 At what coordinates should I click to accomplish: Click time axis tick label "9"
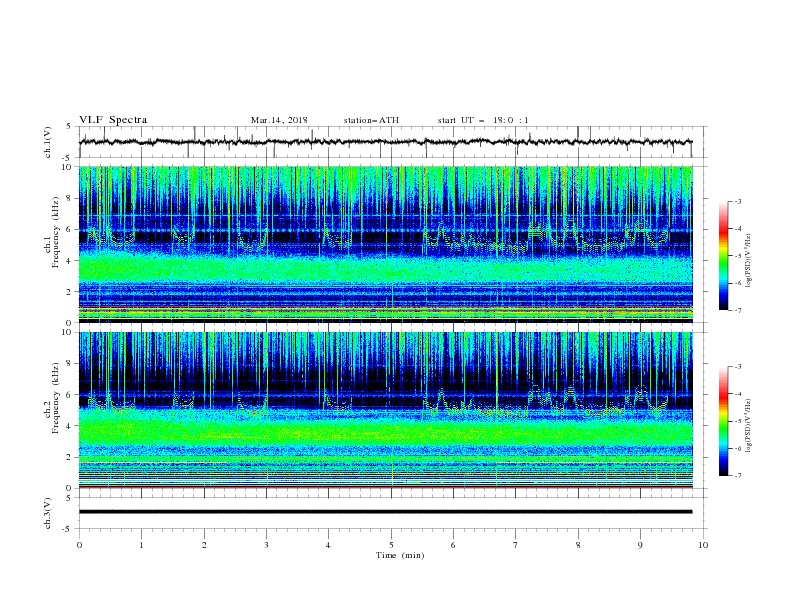(640, 545)
